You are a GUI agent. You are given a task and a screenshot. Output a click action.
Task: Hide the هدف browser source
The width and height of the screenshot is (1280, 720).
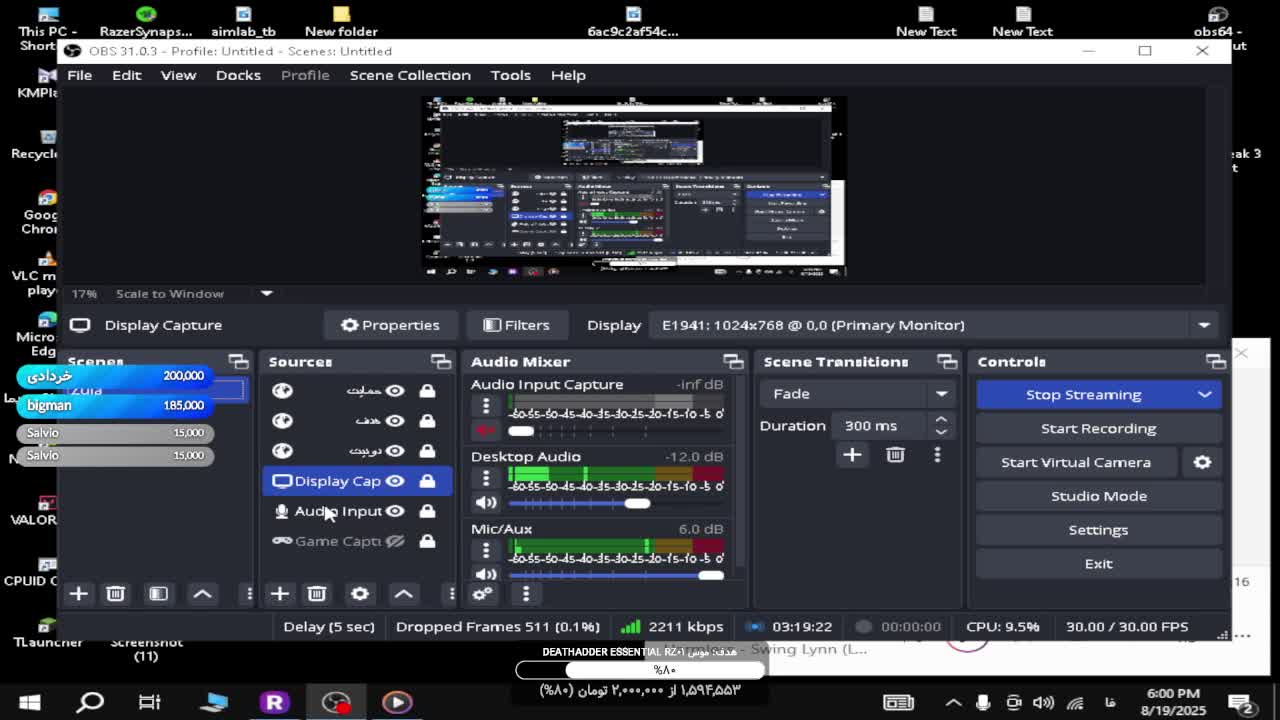(x=395, y=421)
